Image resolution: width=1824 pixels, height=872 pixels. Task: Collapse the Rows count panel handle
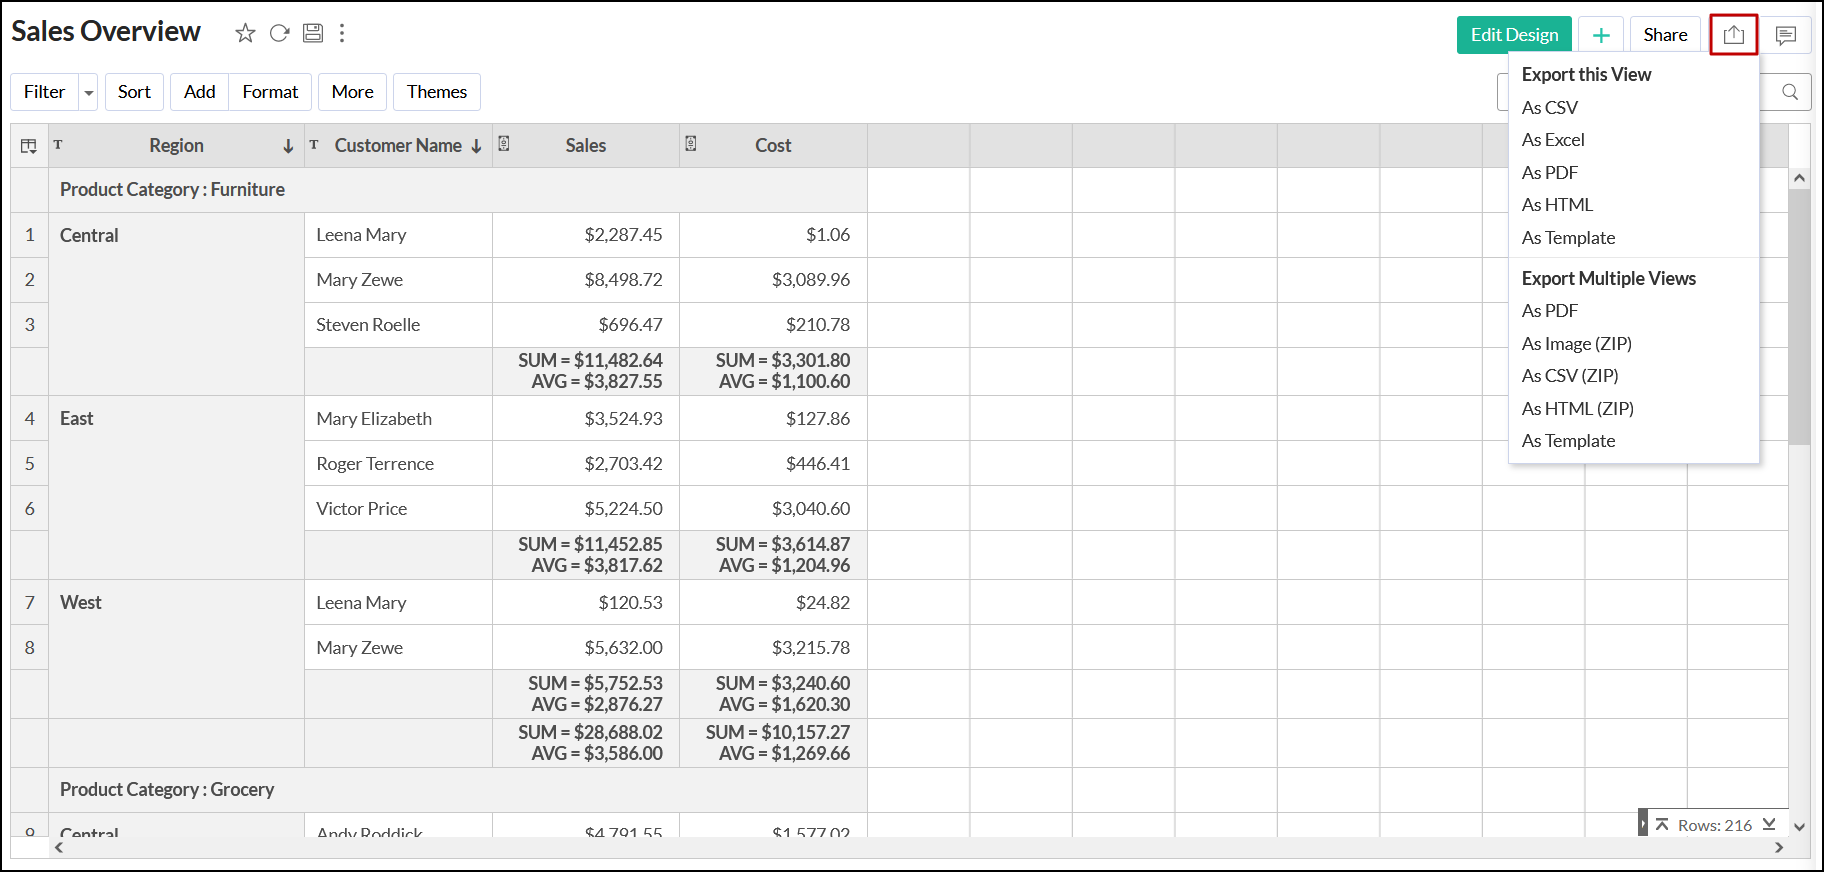[1643, 824]
